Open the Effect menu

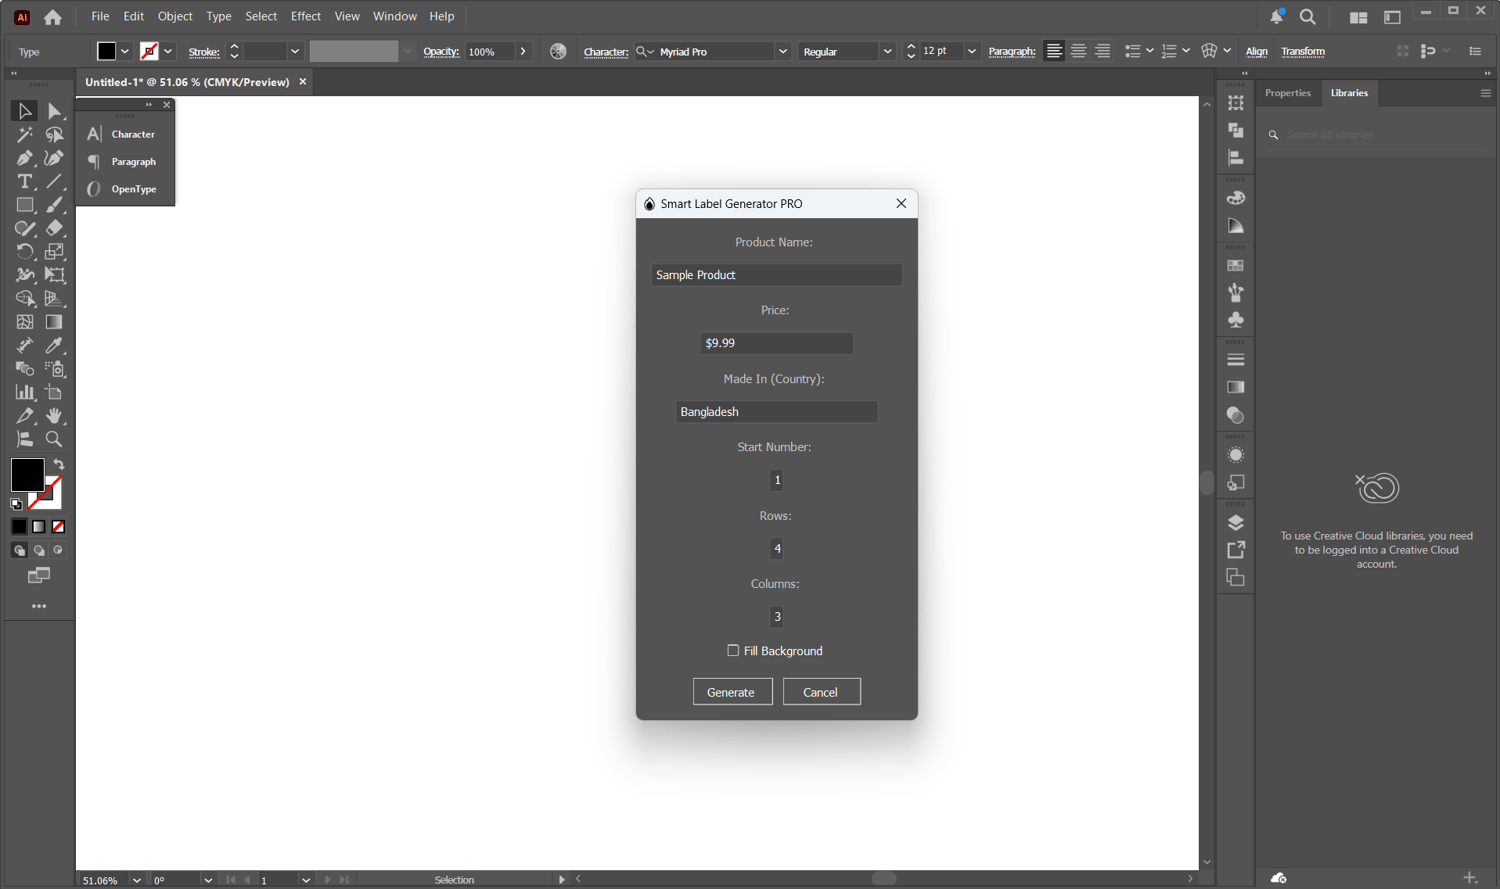pyautogui.click(x=305, y=16)
